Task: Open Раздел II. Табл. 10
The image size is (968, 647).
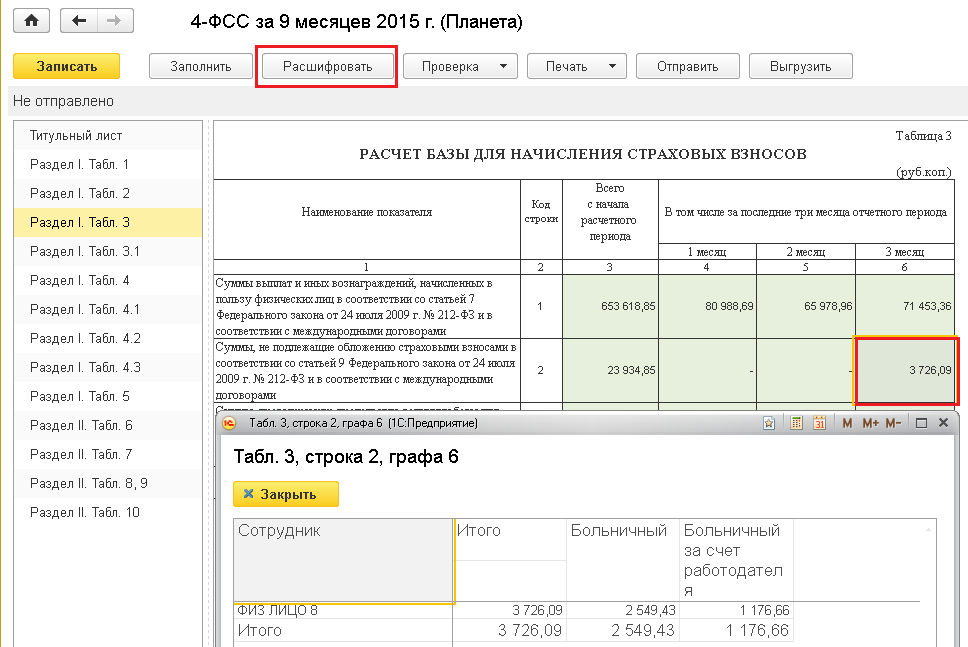Action: (x=108, y=512)
